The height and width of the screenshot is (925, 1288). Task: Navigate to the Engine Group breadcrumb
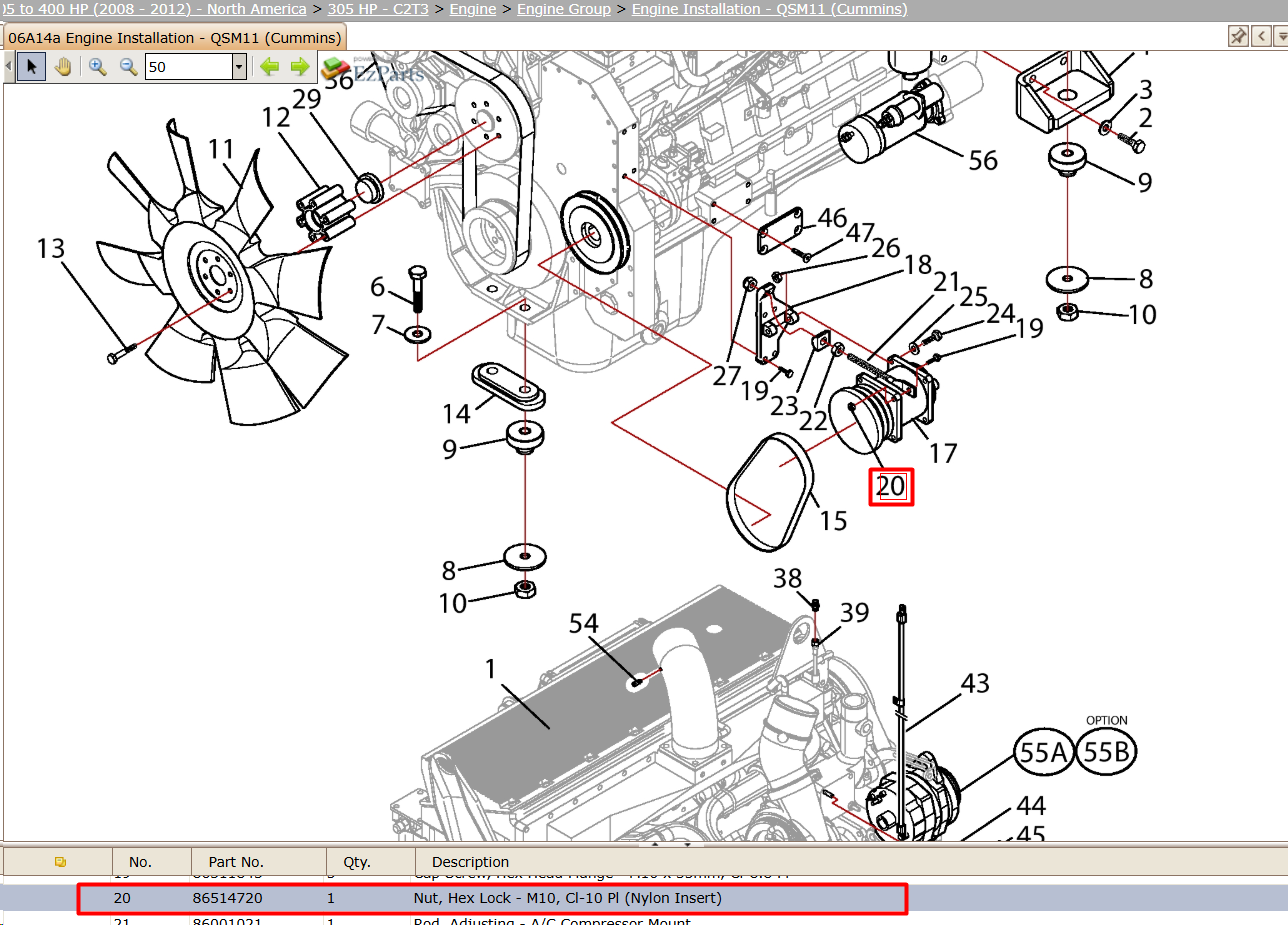coord(564,9)
